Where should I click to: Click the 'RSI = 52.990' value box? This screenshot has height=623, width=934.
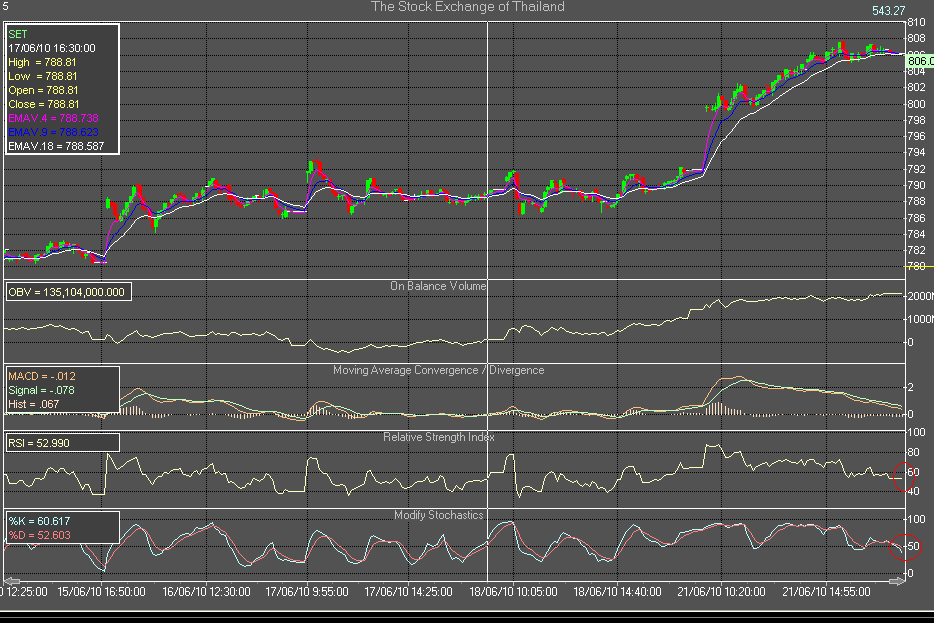coord(62,443)
